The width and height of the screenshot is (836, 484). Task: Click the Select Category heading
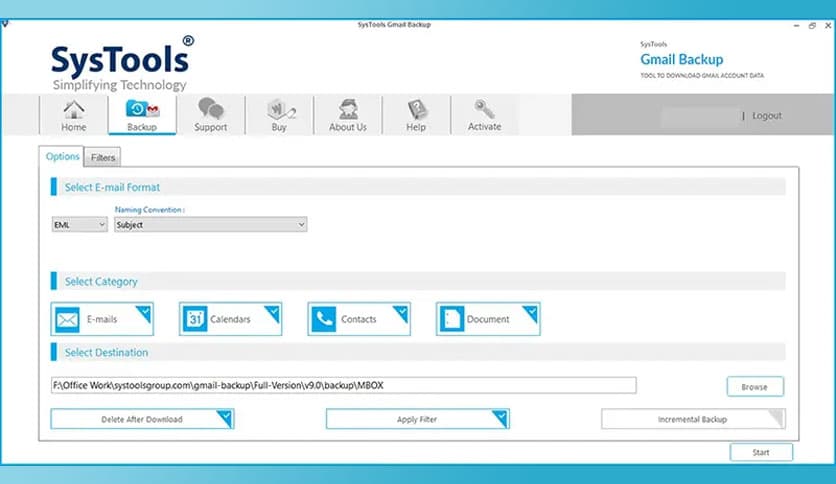(101, 281)
